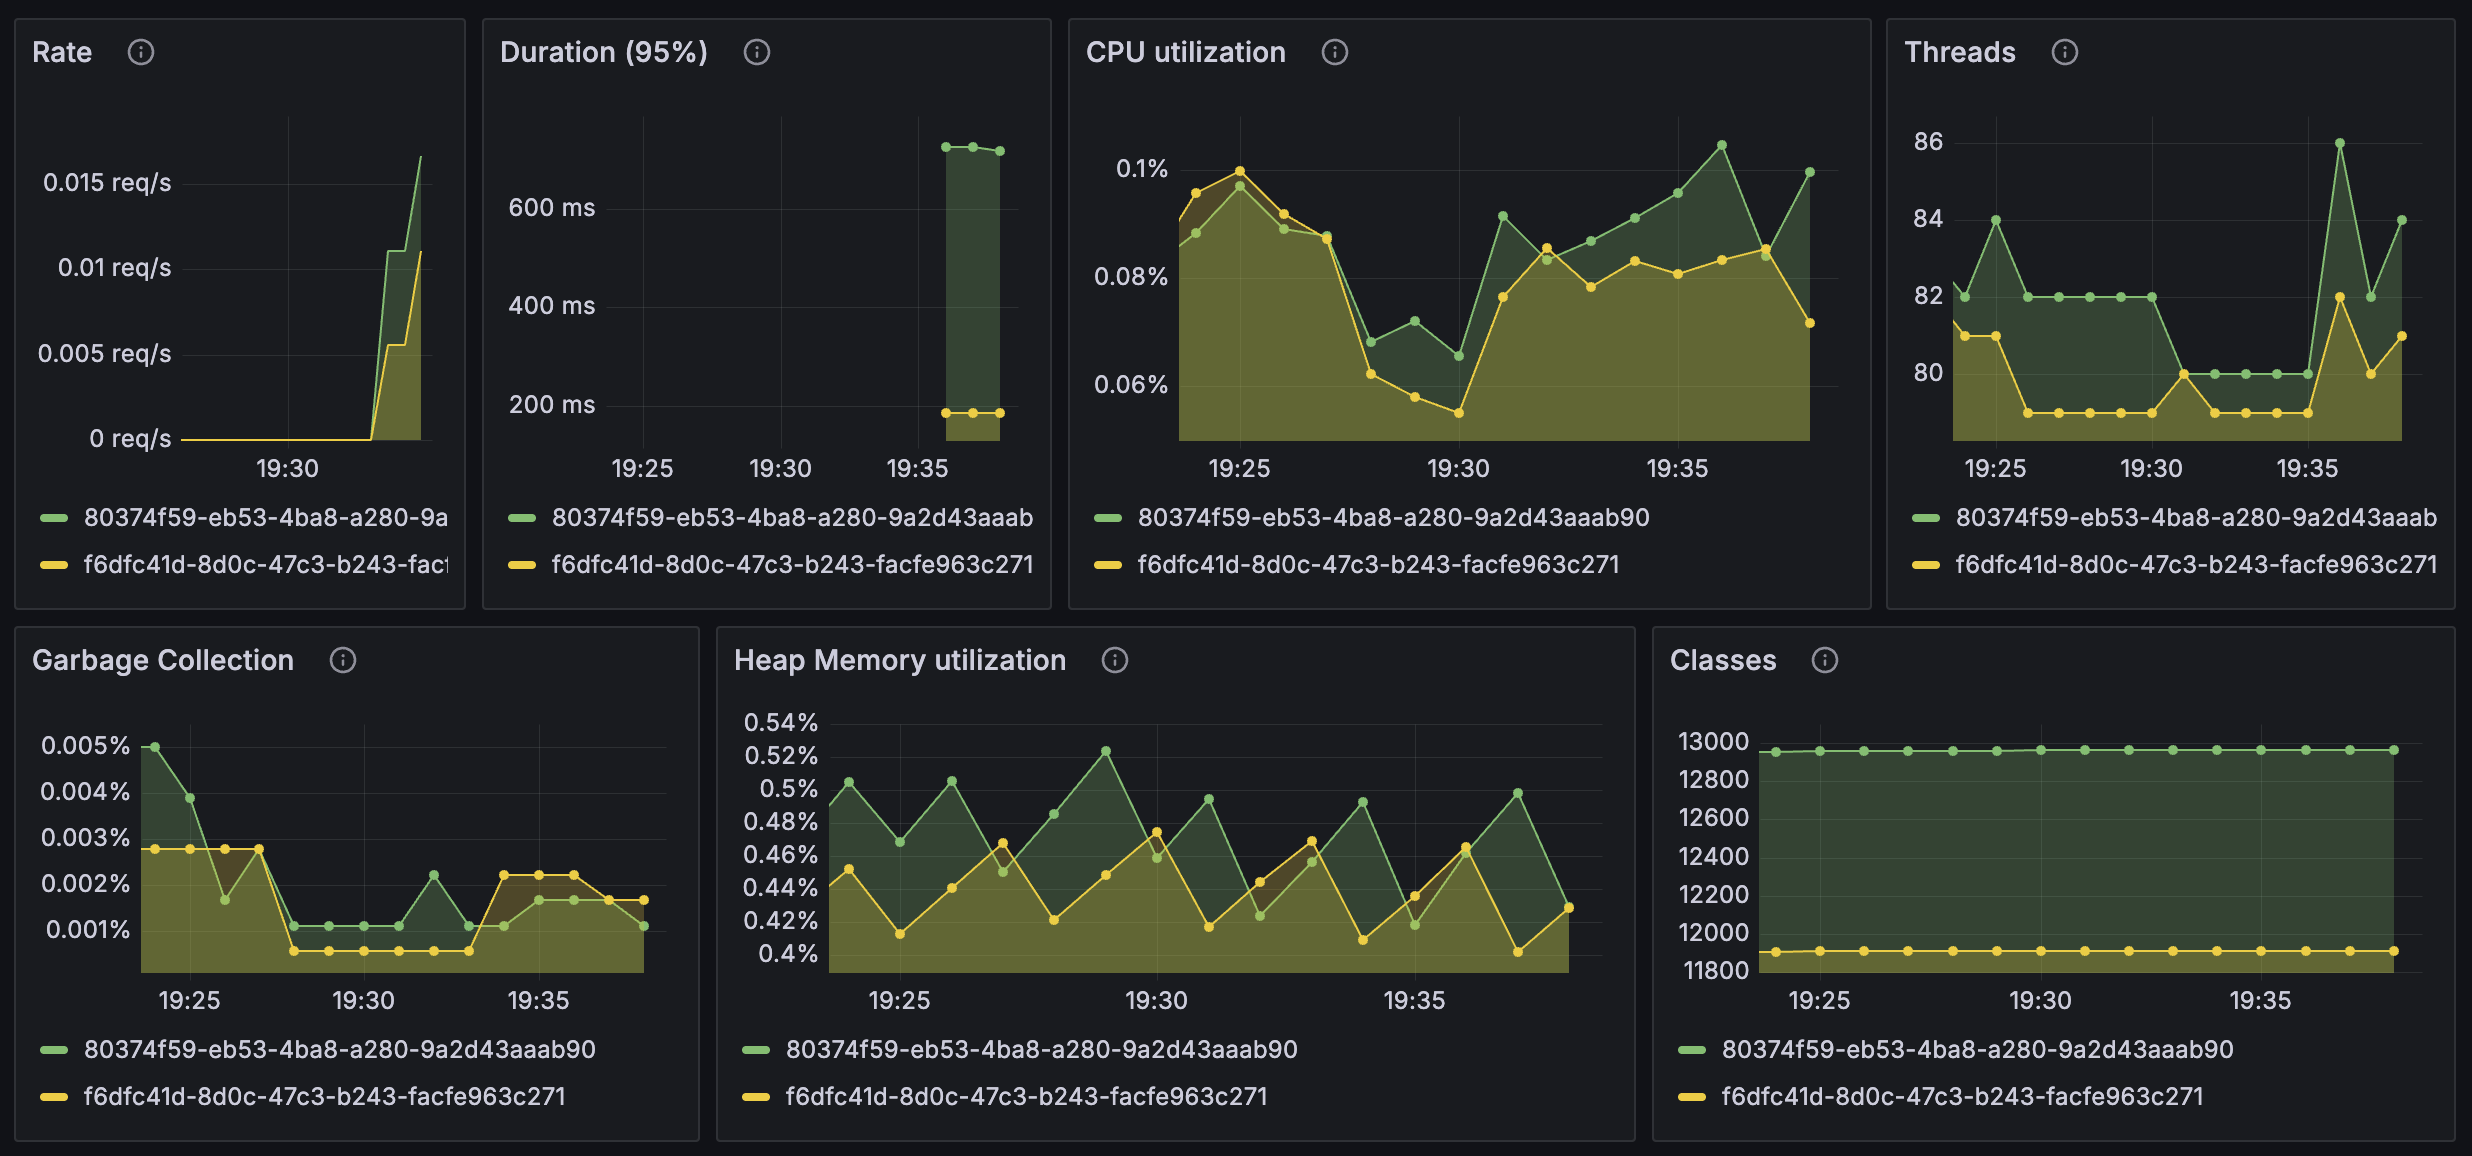Viewport: 2472px width, 1156px height.
Task: Click the Garbage Collection info icon
Action: [x=342, y=660]
